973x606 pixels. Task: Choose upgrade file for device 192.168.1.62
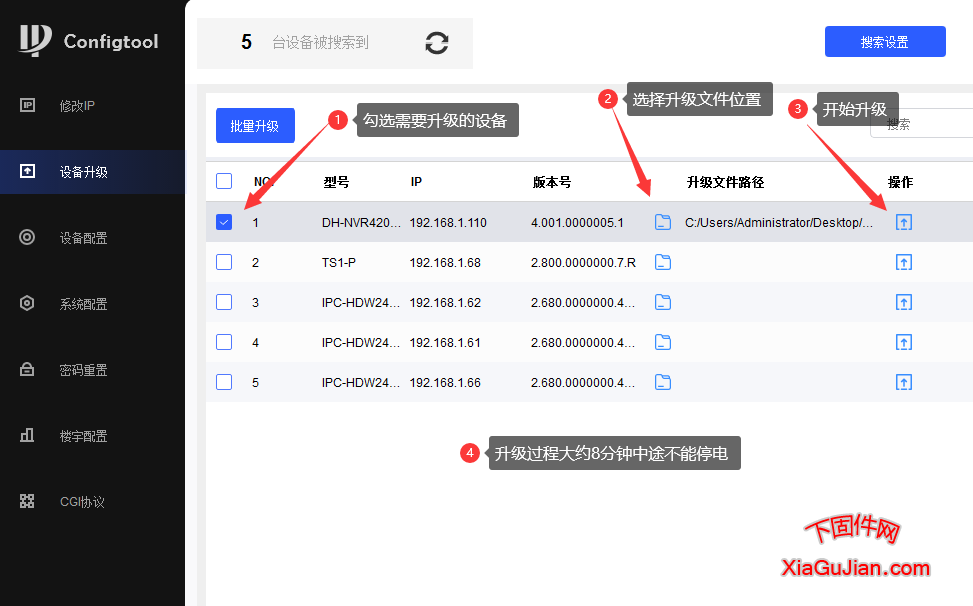tap(662, 302)
